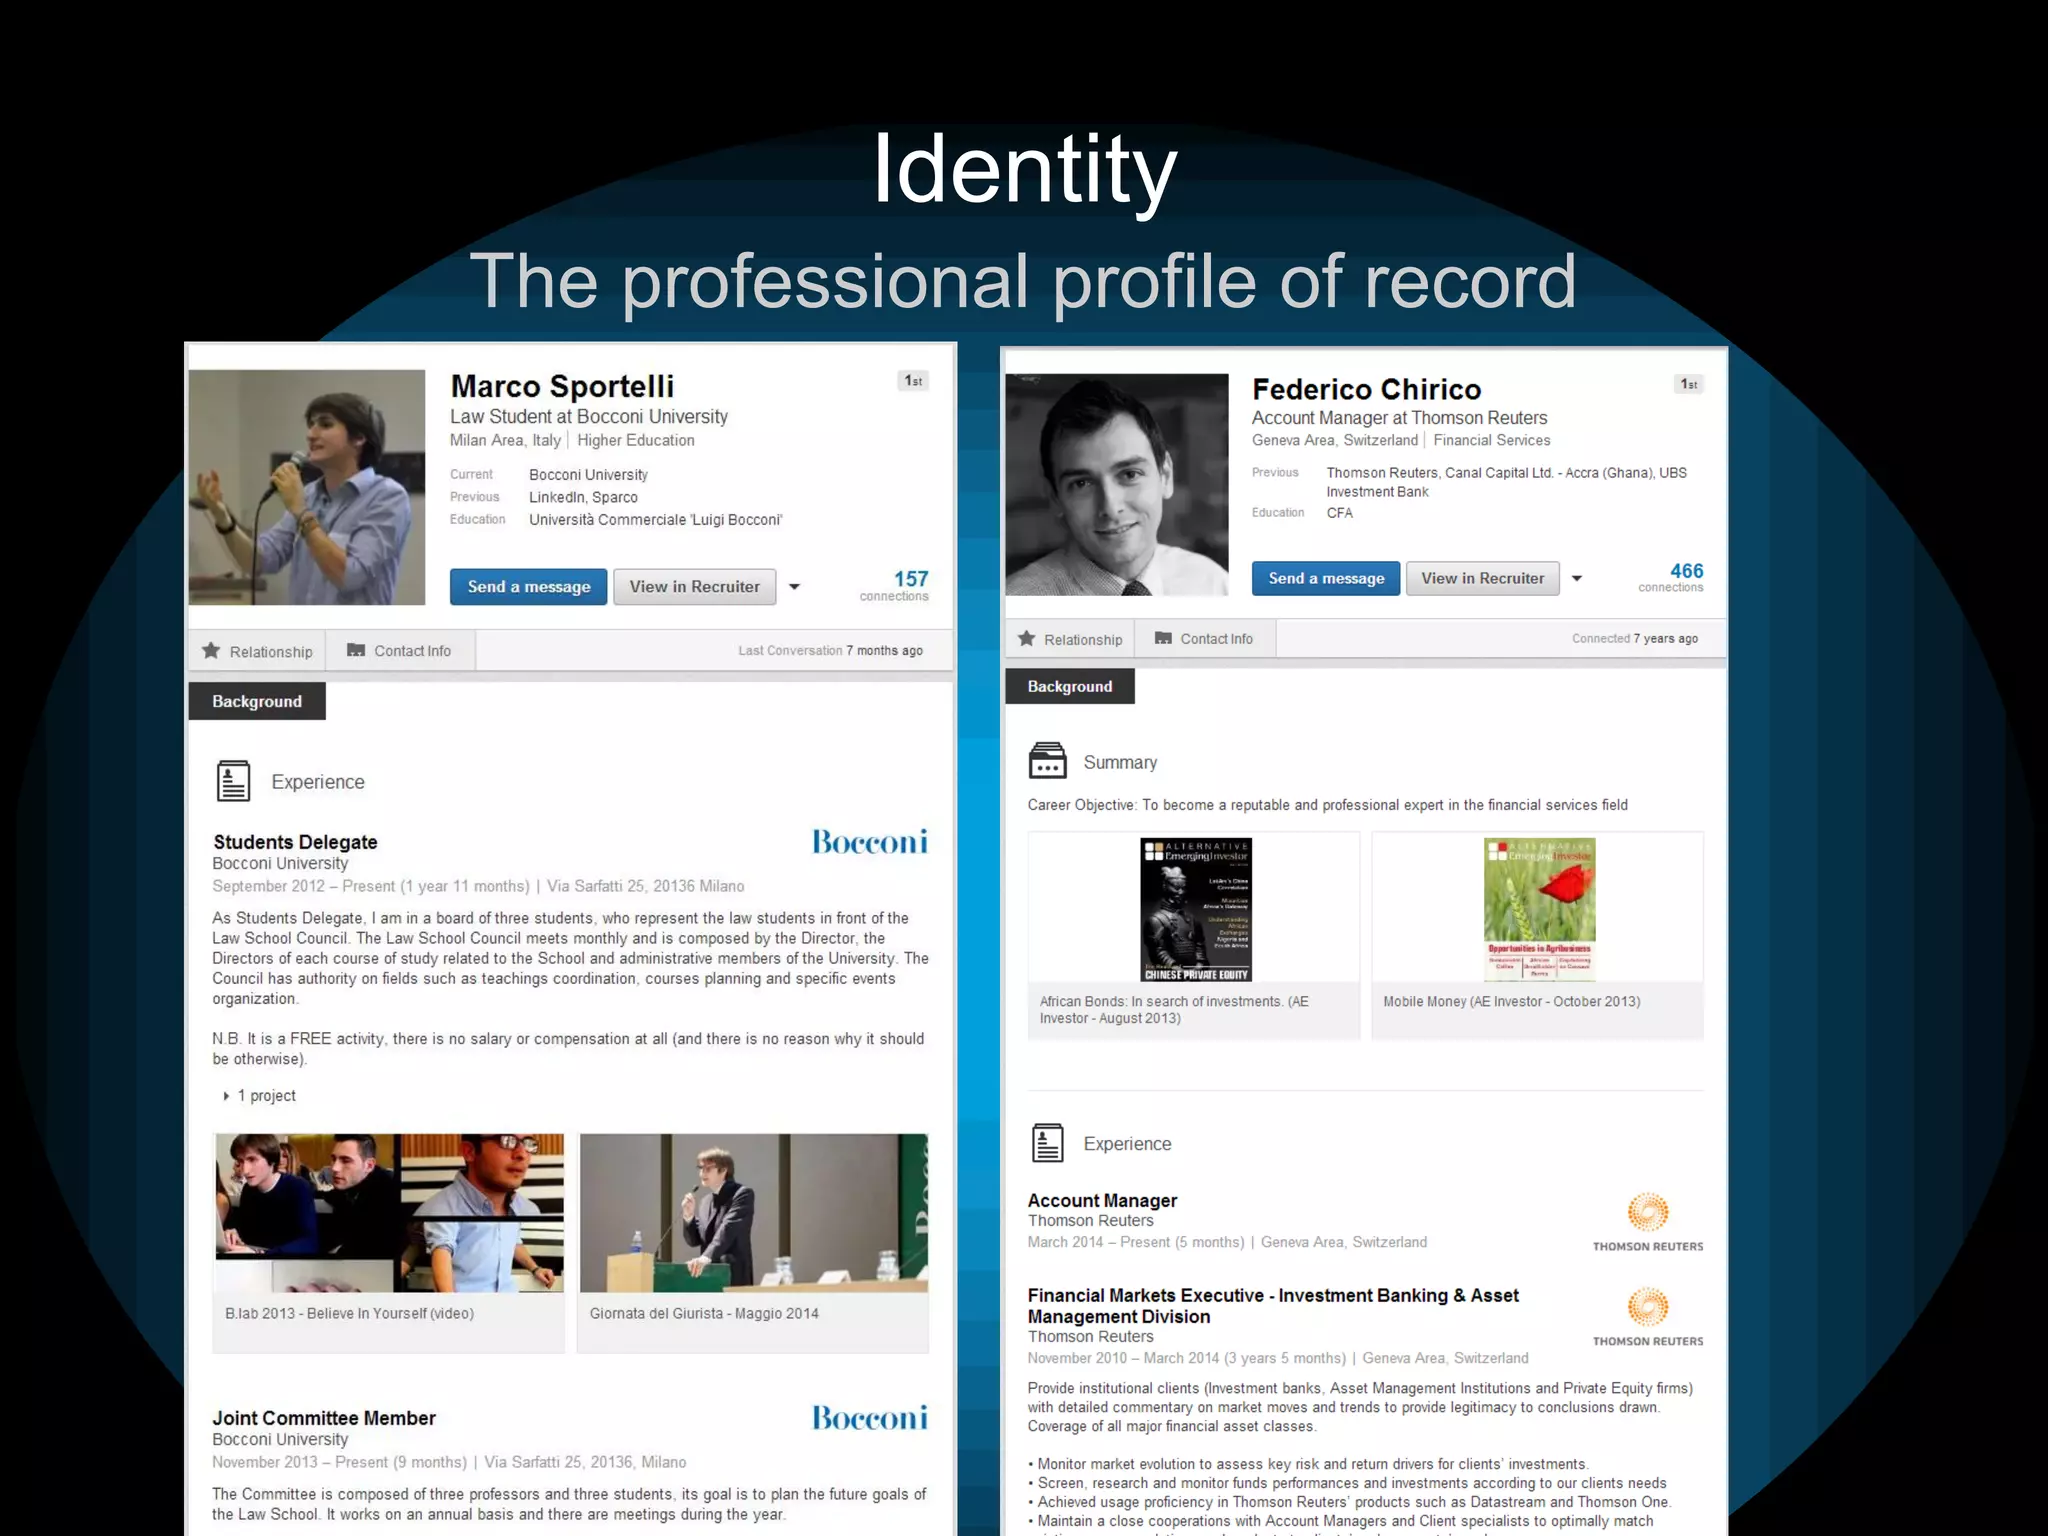Click Thomson Reuters logo beside Financial Markets Executive
Screen dimensions: 2048x1536
[1648, 1317]
